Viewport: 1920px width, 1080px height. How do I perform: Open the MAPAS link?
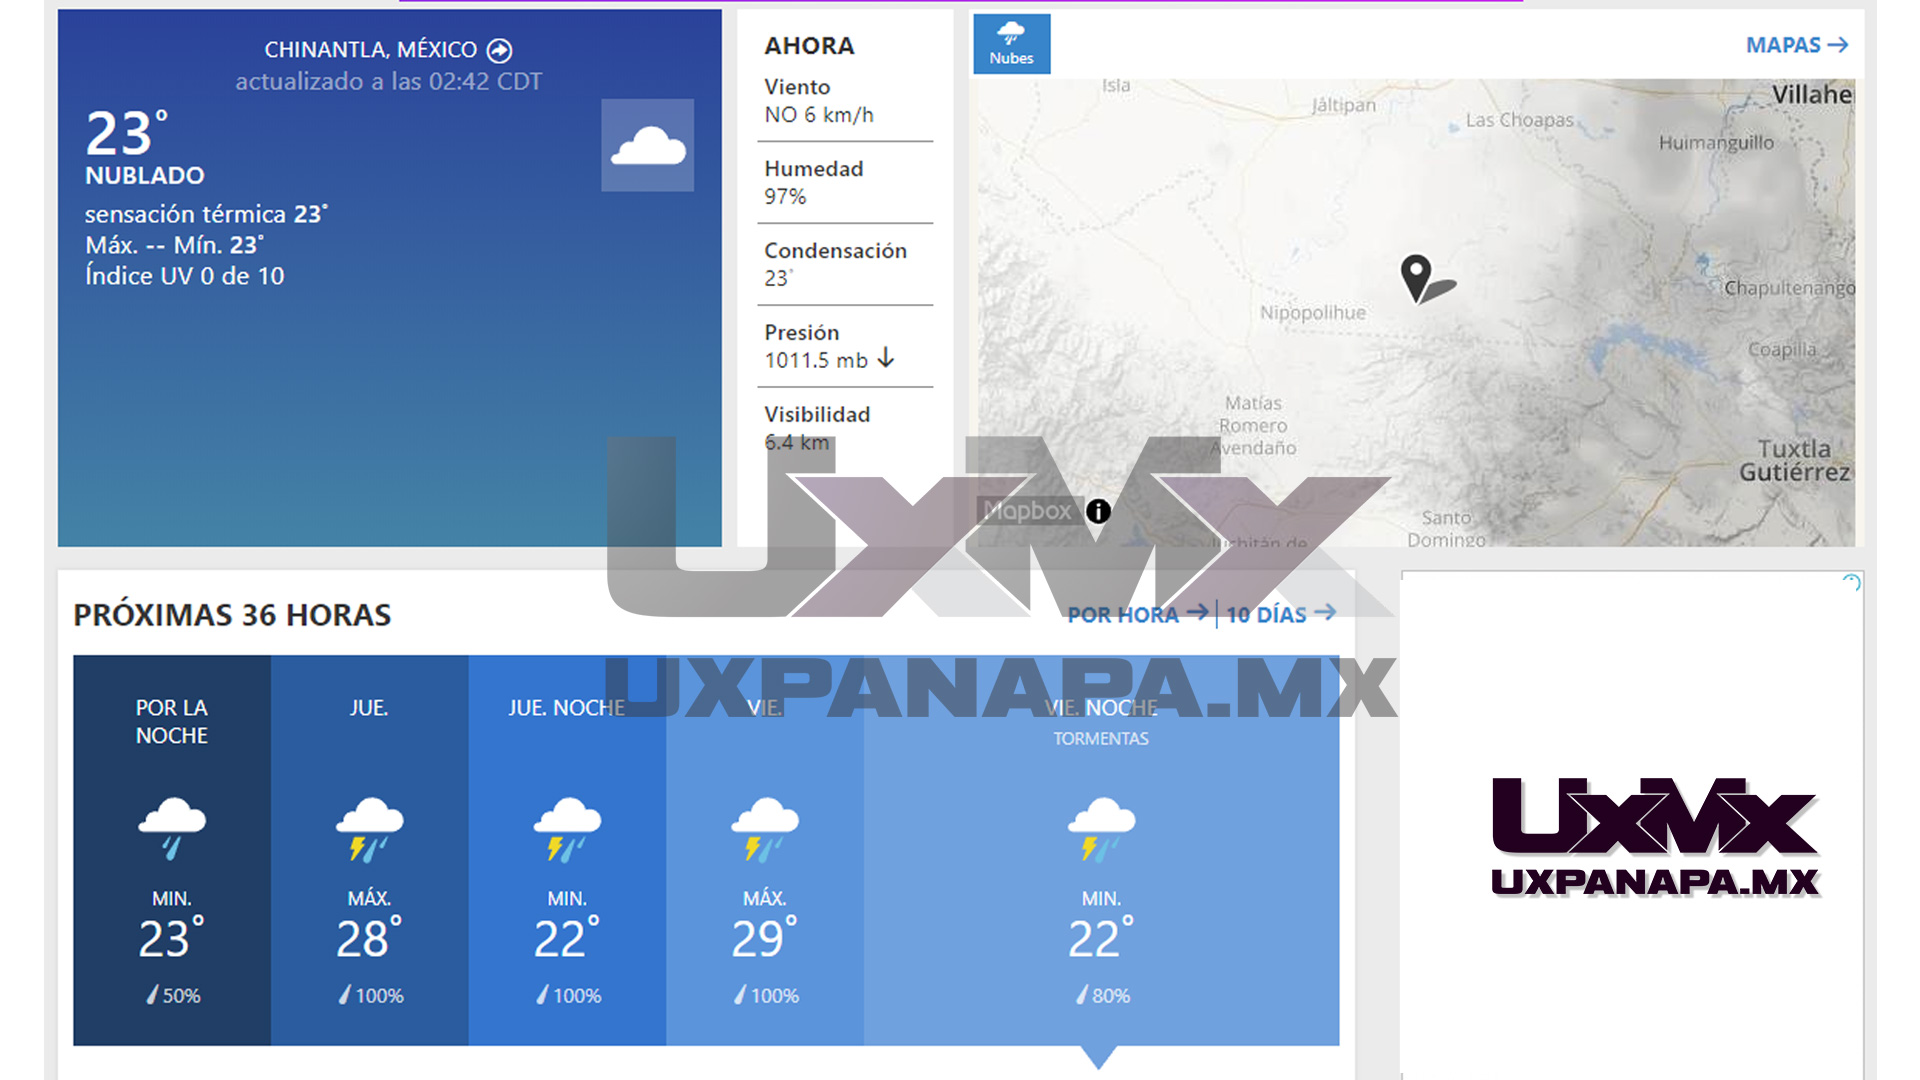tap(1797, 45)
